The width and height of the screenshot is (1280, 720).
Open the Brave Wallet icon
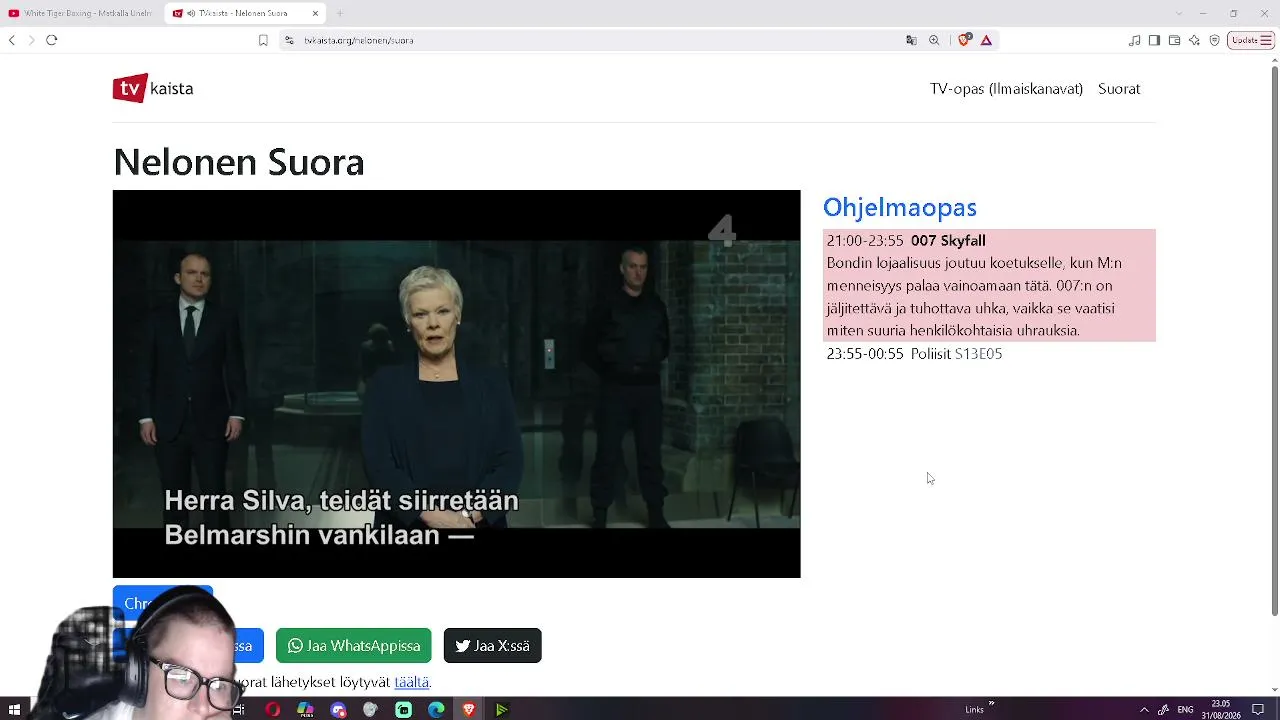(1174, 40)
